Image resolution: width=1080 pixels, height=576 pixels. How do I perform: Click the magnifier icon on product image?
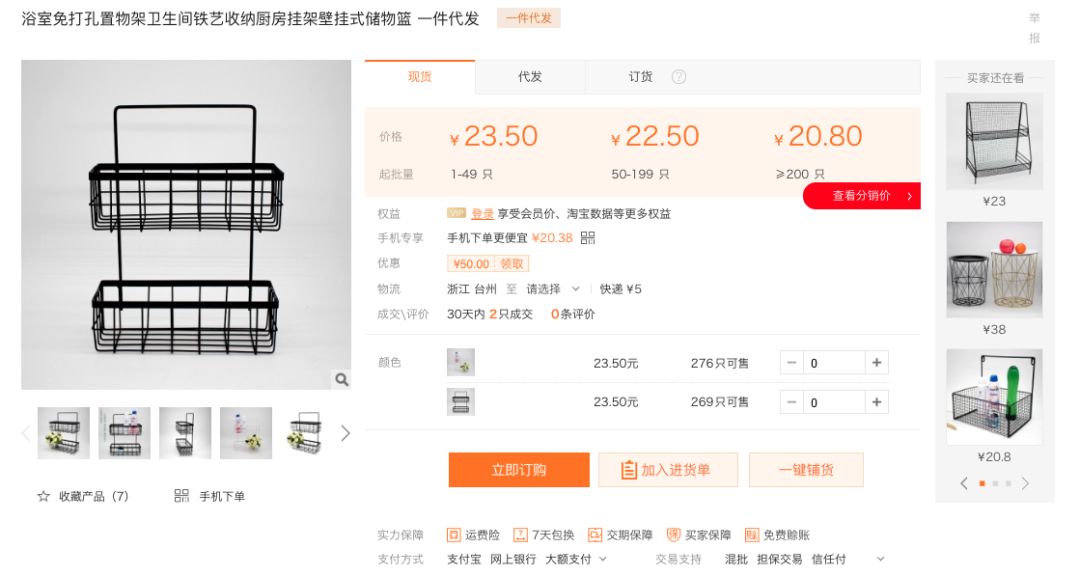342,379
